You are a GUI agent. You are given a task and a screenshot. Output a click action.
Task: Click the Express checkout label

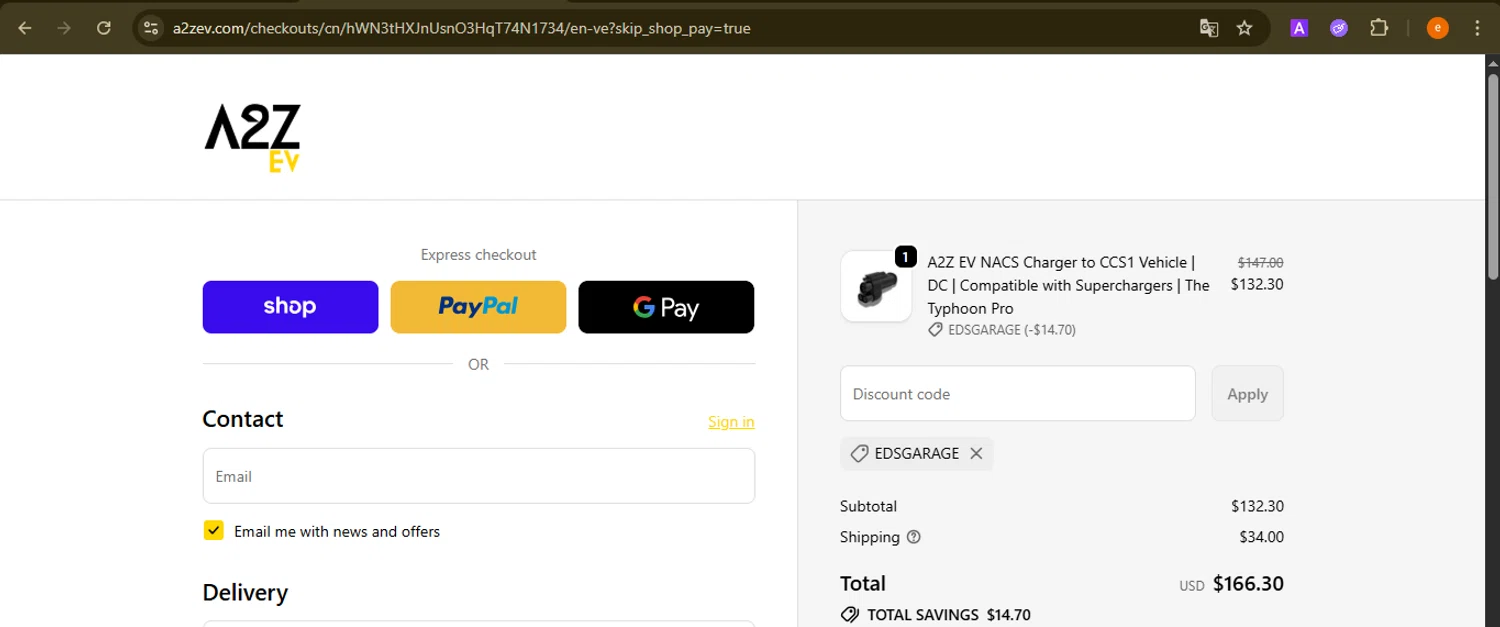(478, 255)
